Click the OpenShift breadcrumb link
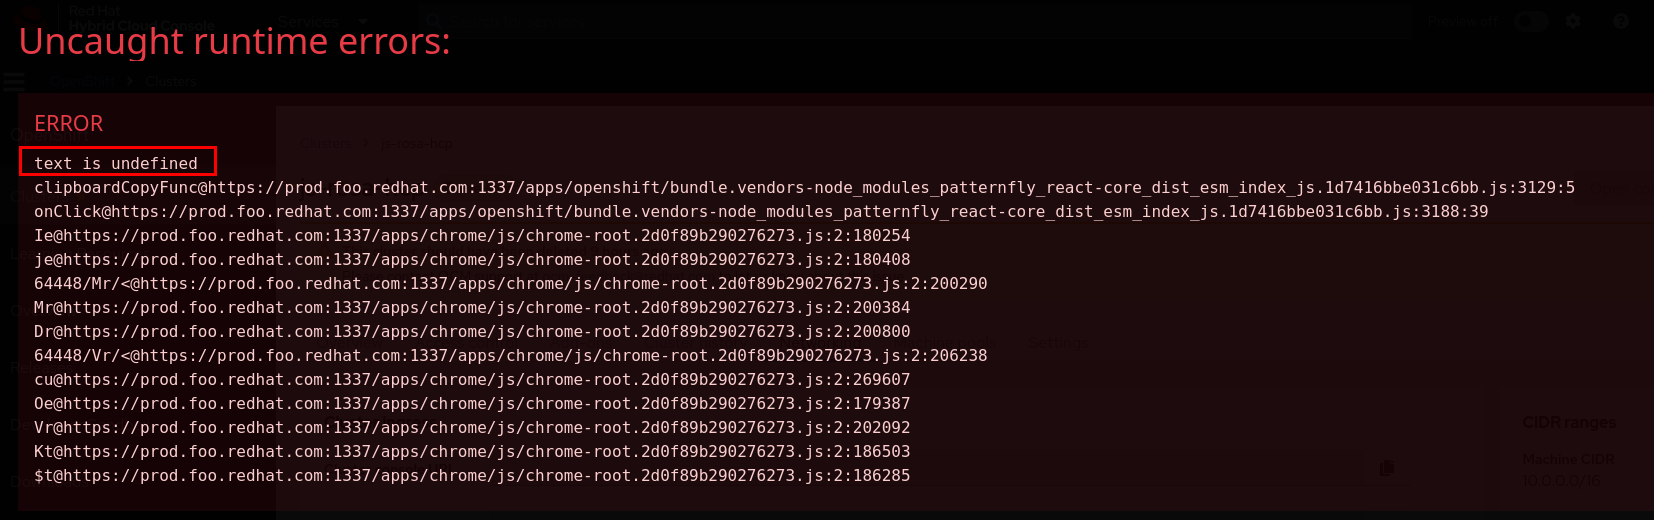 click(x=84, y=81)
